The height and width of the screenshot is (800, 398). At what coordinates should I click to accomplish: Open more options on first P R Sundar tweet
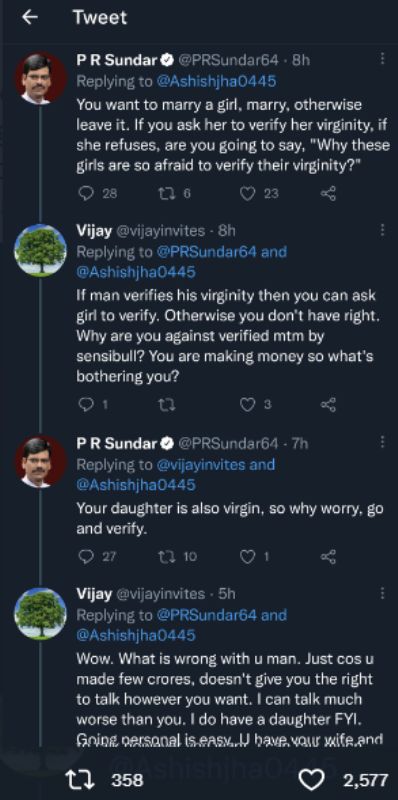click(382, 59)
